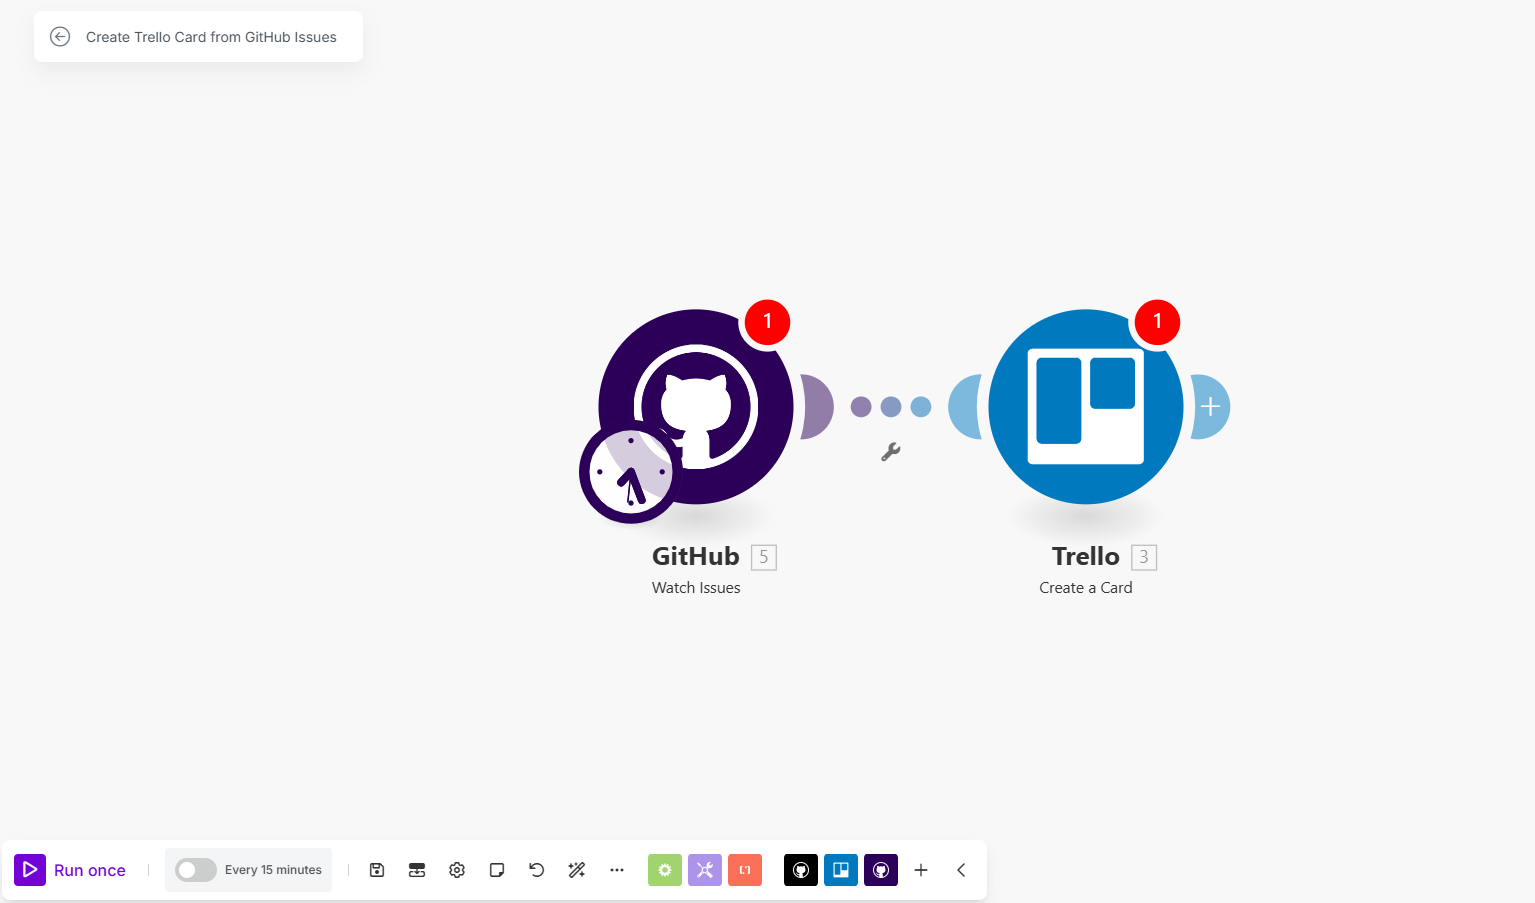Click the dotted connection between modules
Viewport: 1535px width, 903px height.
pyautogui.click(x=891, y=407)
